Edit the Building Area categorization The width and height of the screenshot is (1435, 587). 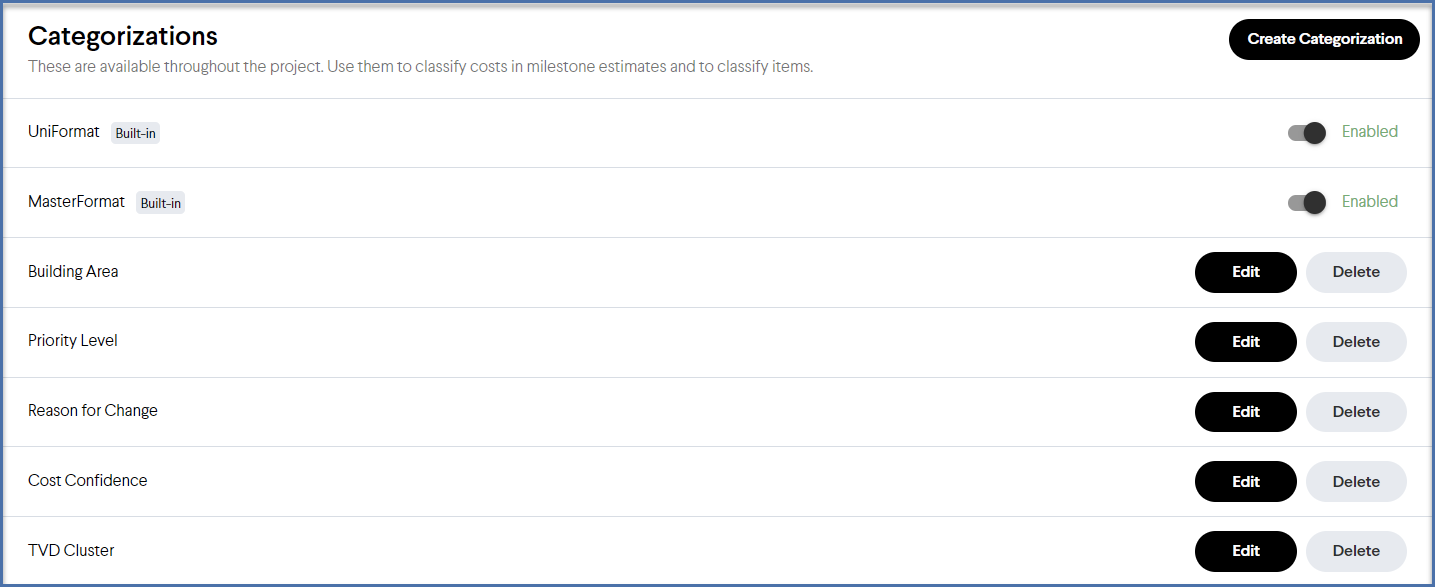(1245, 272)
